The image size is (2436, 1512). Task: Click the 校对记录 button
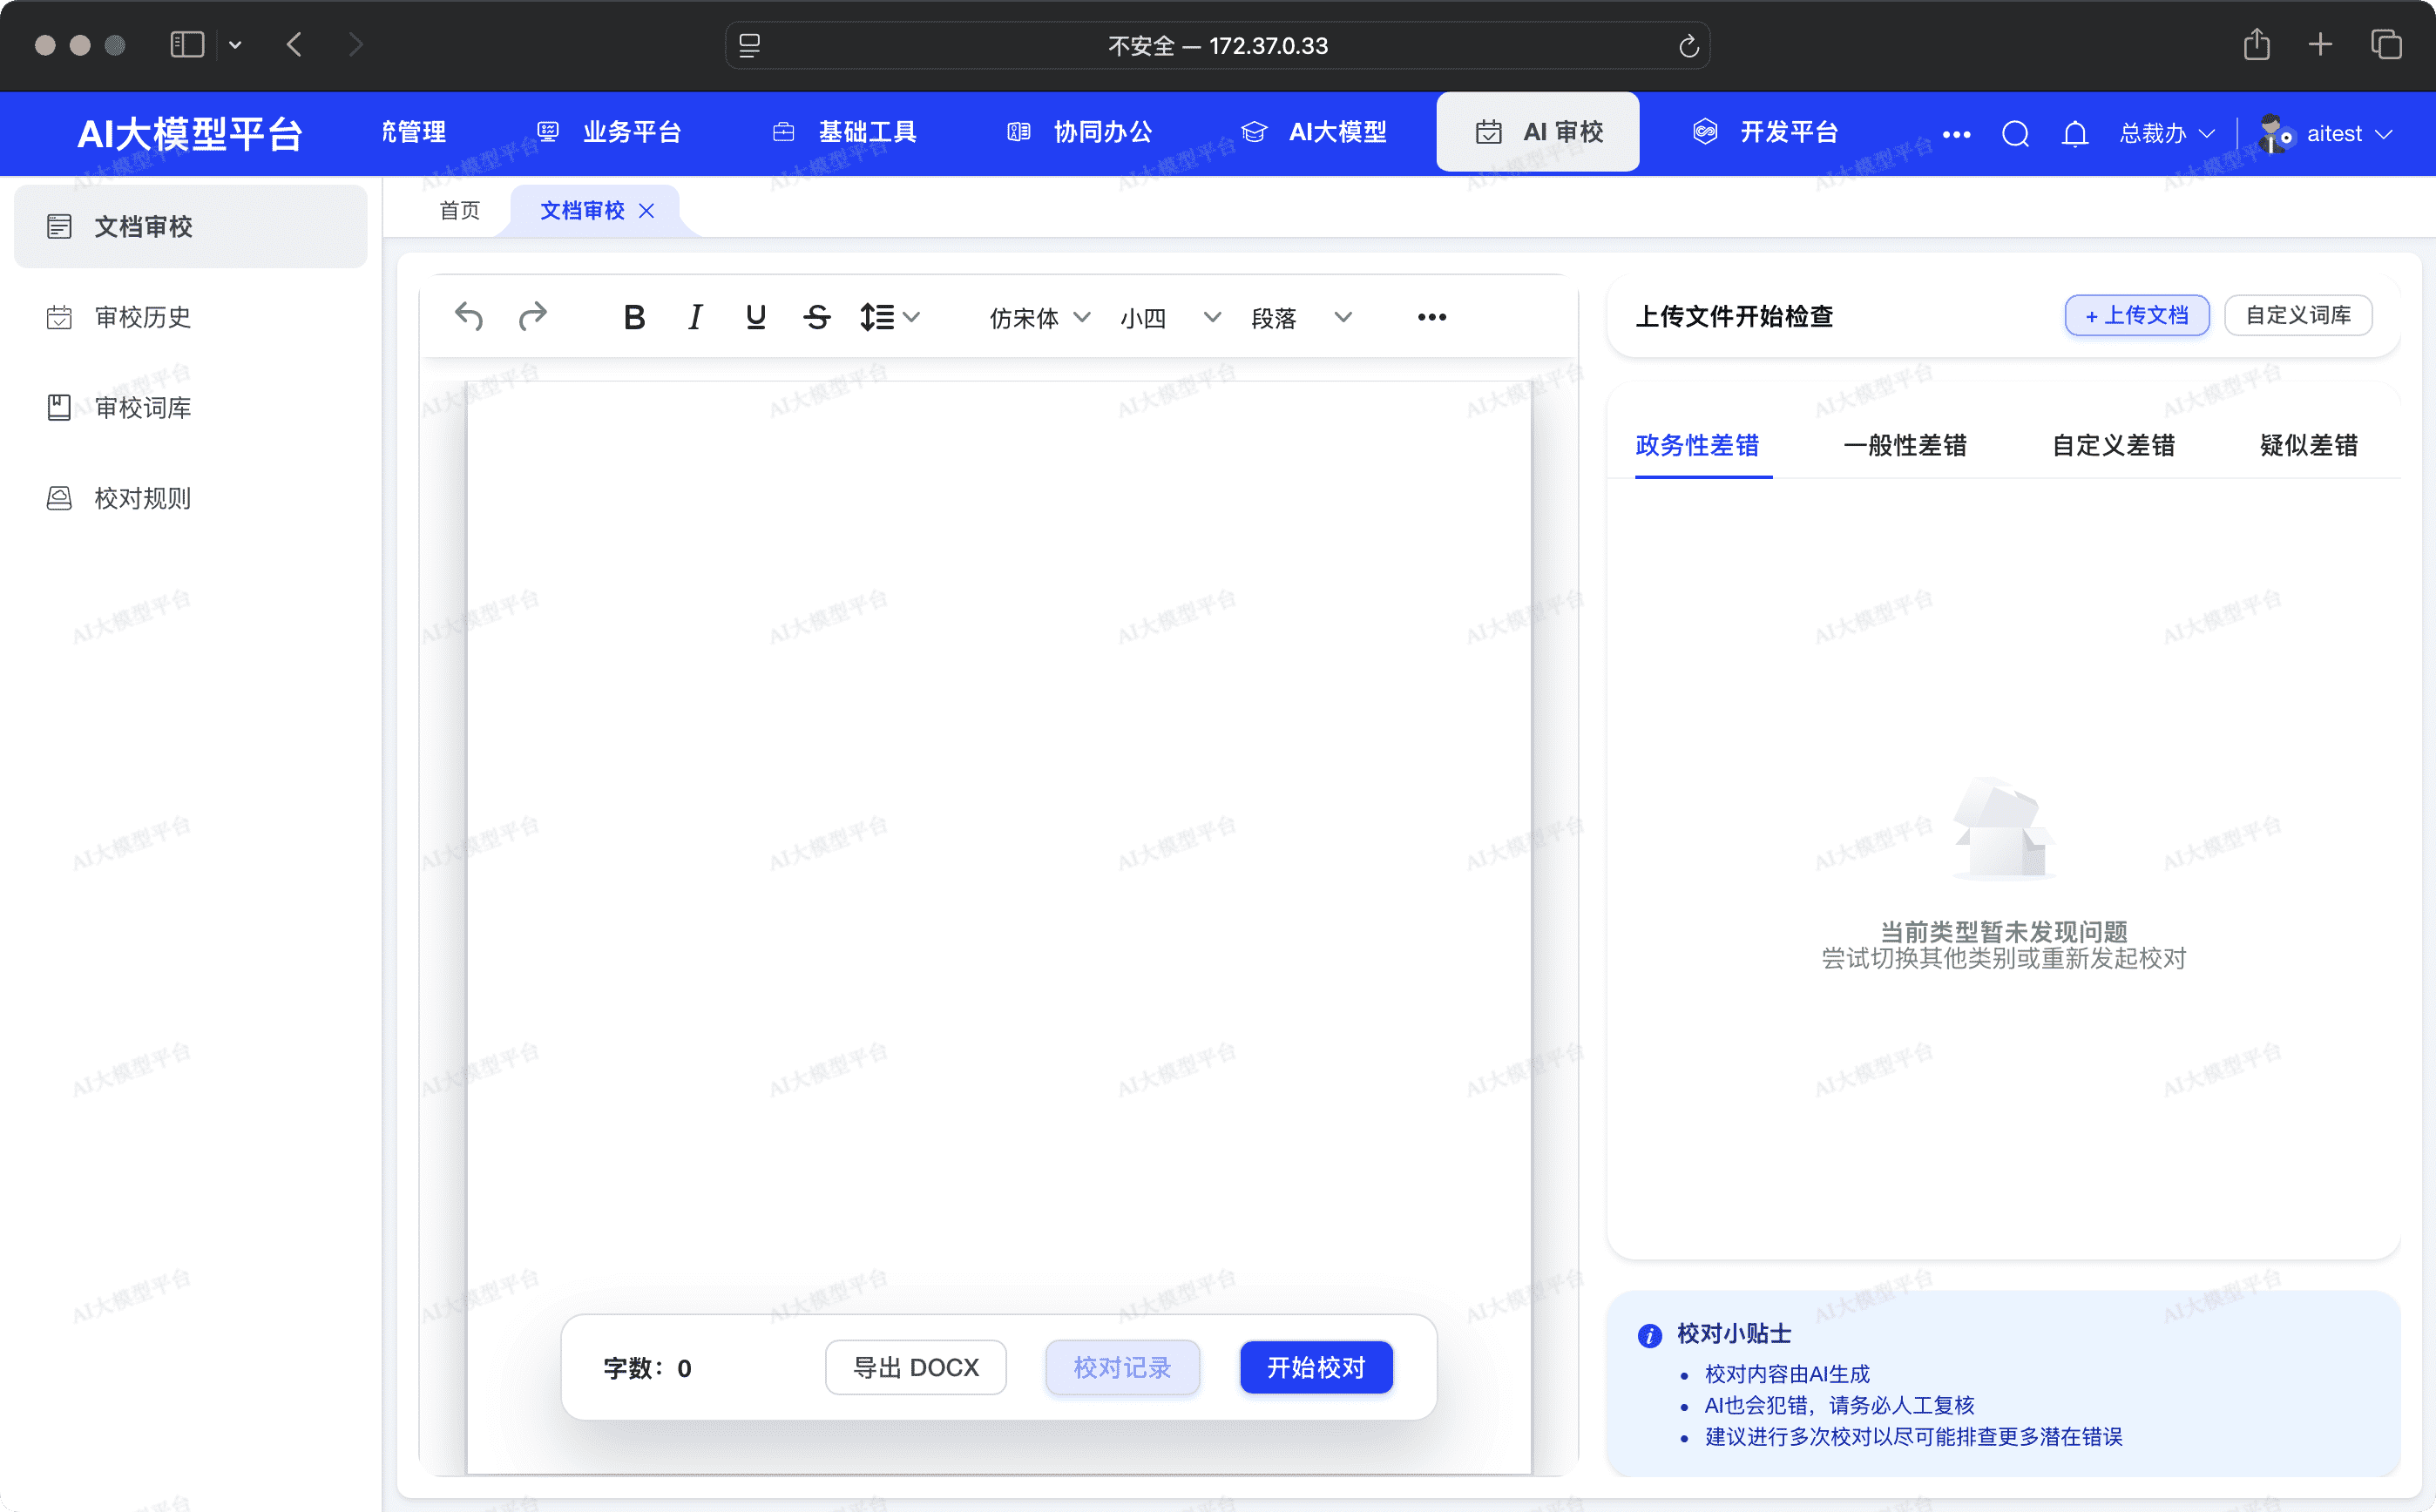1122,1367
